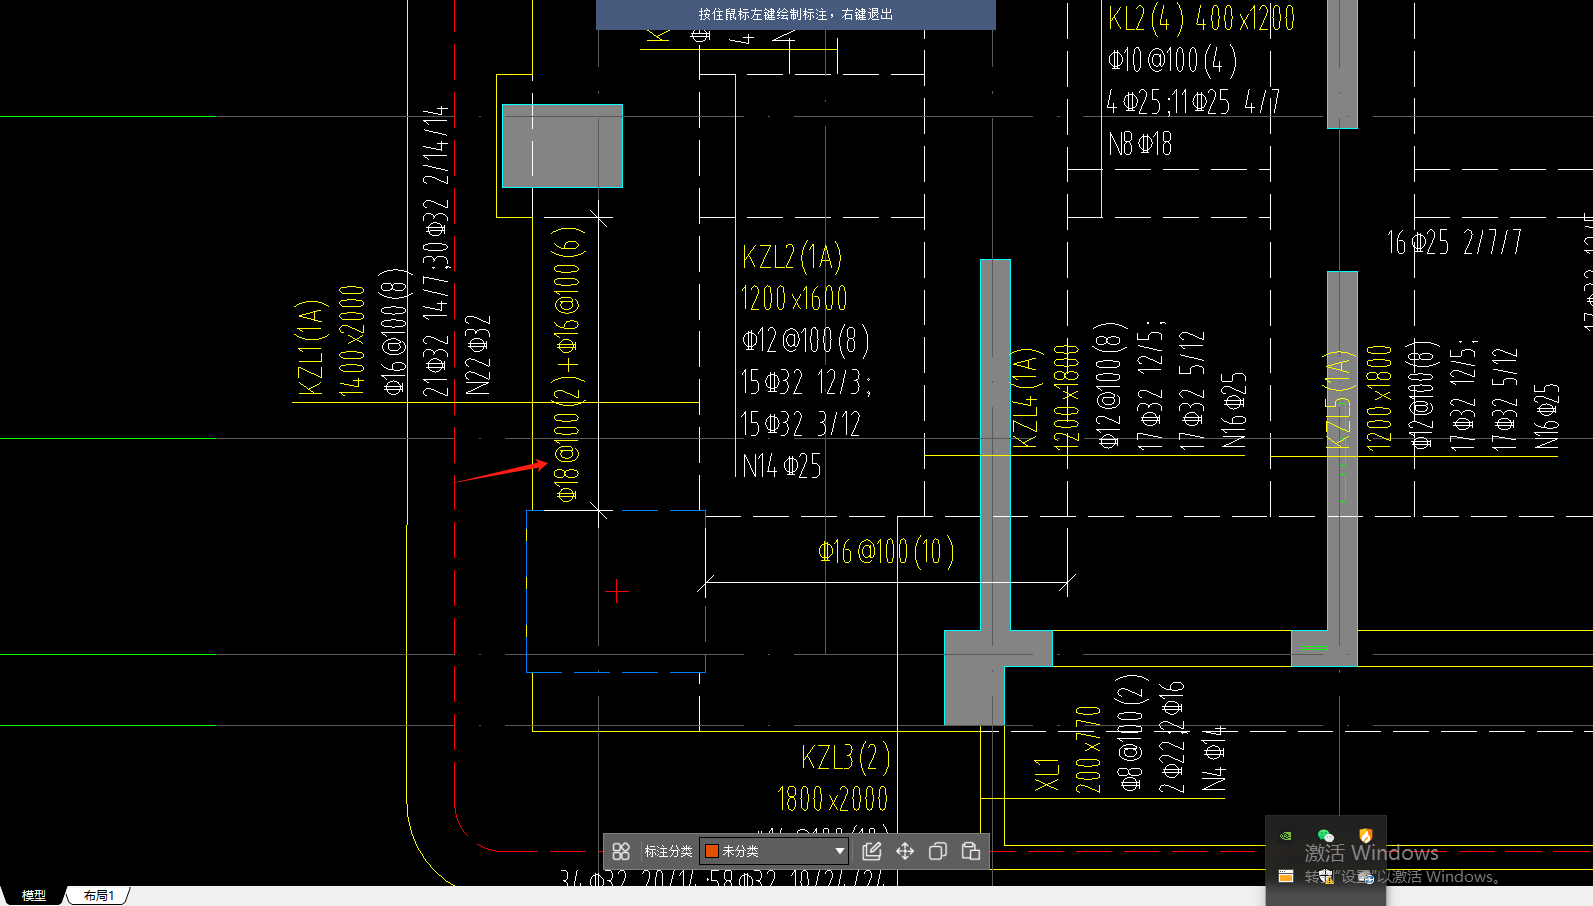Click the edit annotation pencil icon
Viewport: 1593px width, 906px height.
(x=872, y=851)
